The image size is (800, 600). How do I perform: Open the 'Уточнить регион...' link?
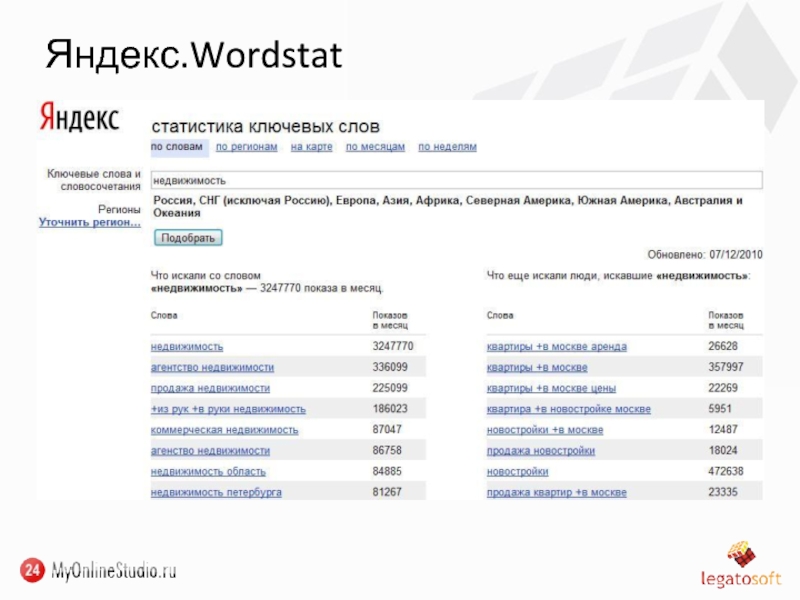(x=90, y=222)
